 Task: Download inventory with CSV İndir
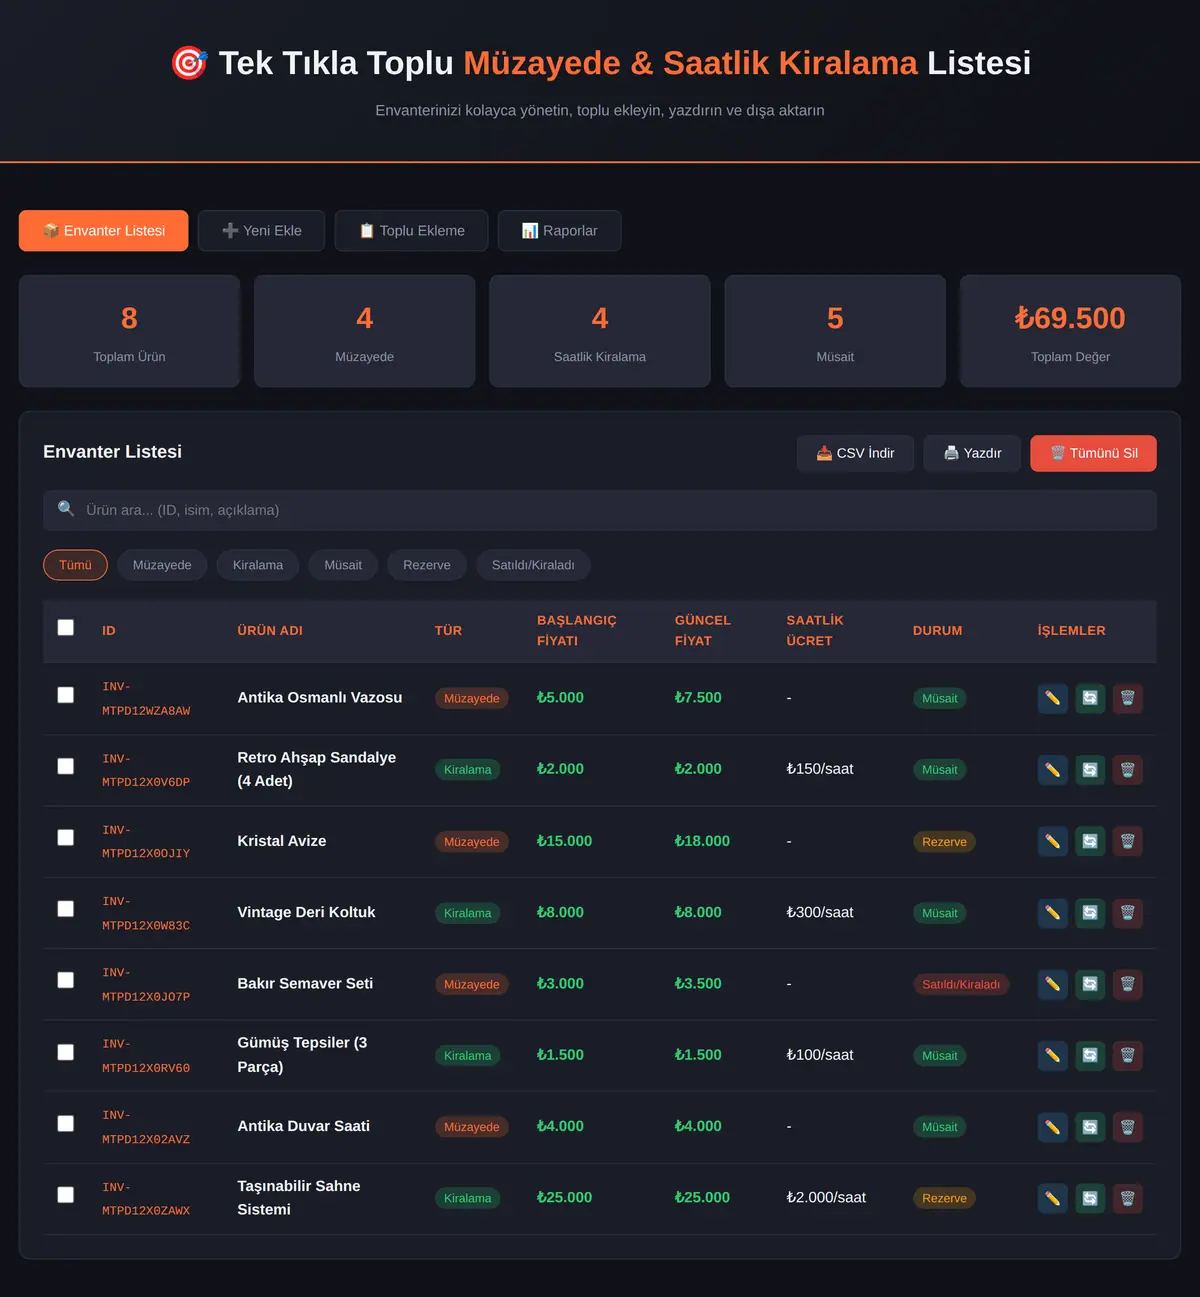[855, 453]
